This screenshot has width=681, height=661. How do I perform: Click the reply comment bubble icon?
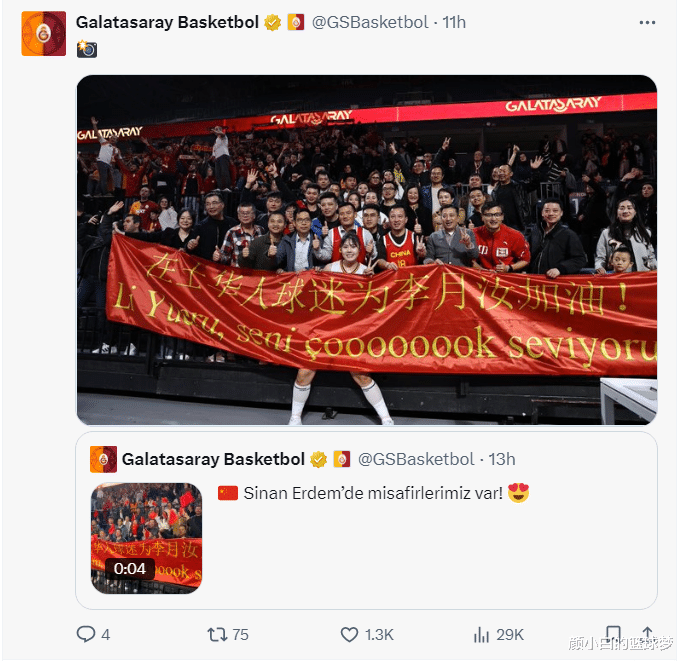(x=86, y=634)
